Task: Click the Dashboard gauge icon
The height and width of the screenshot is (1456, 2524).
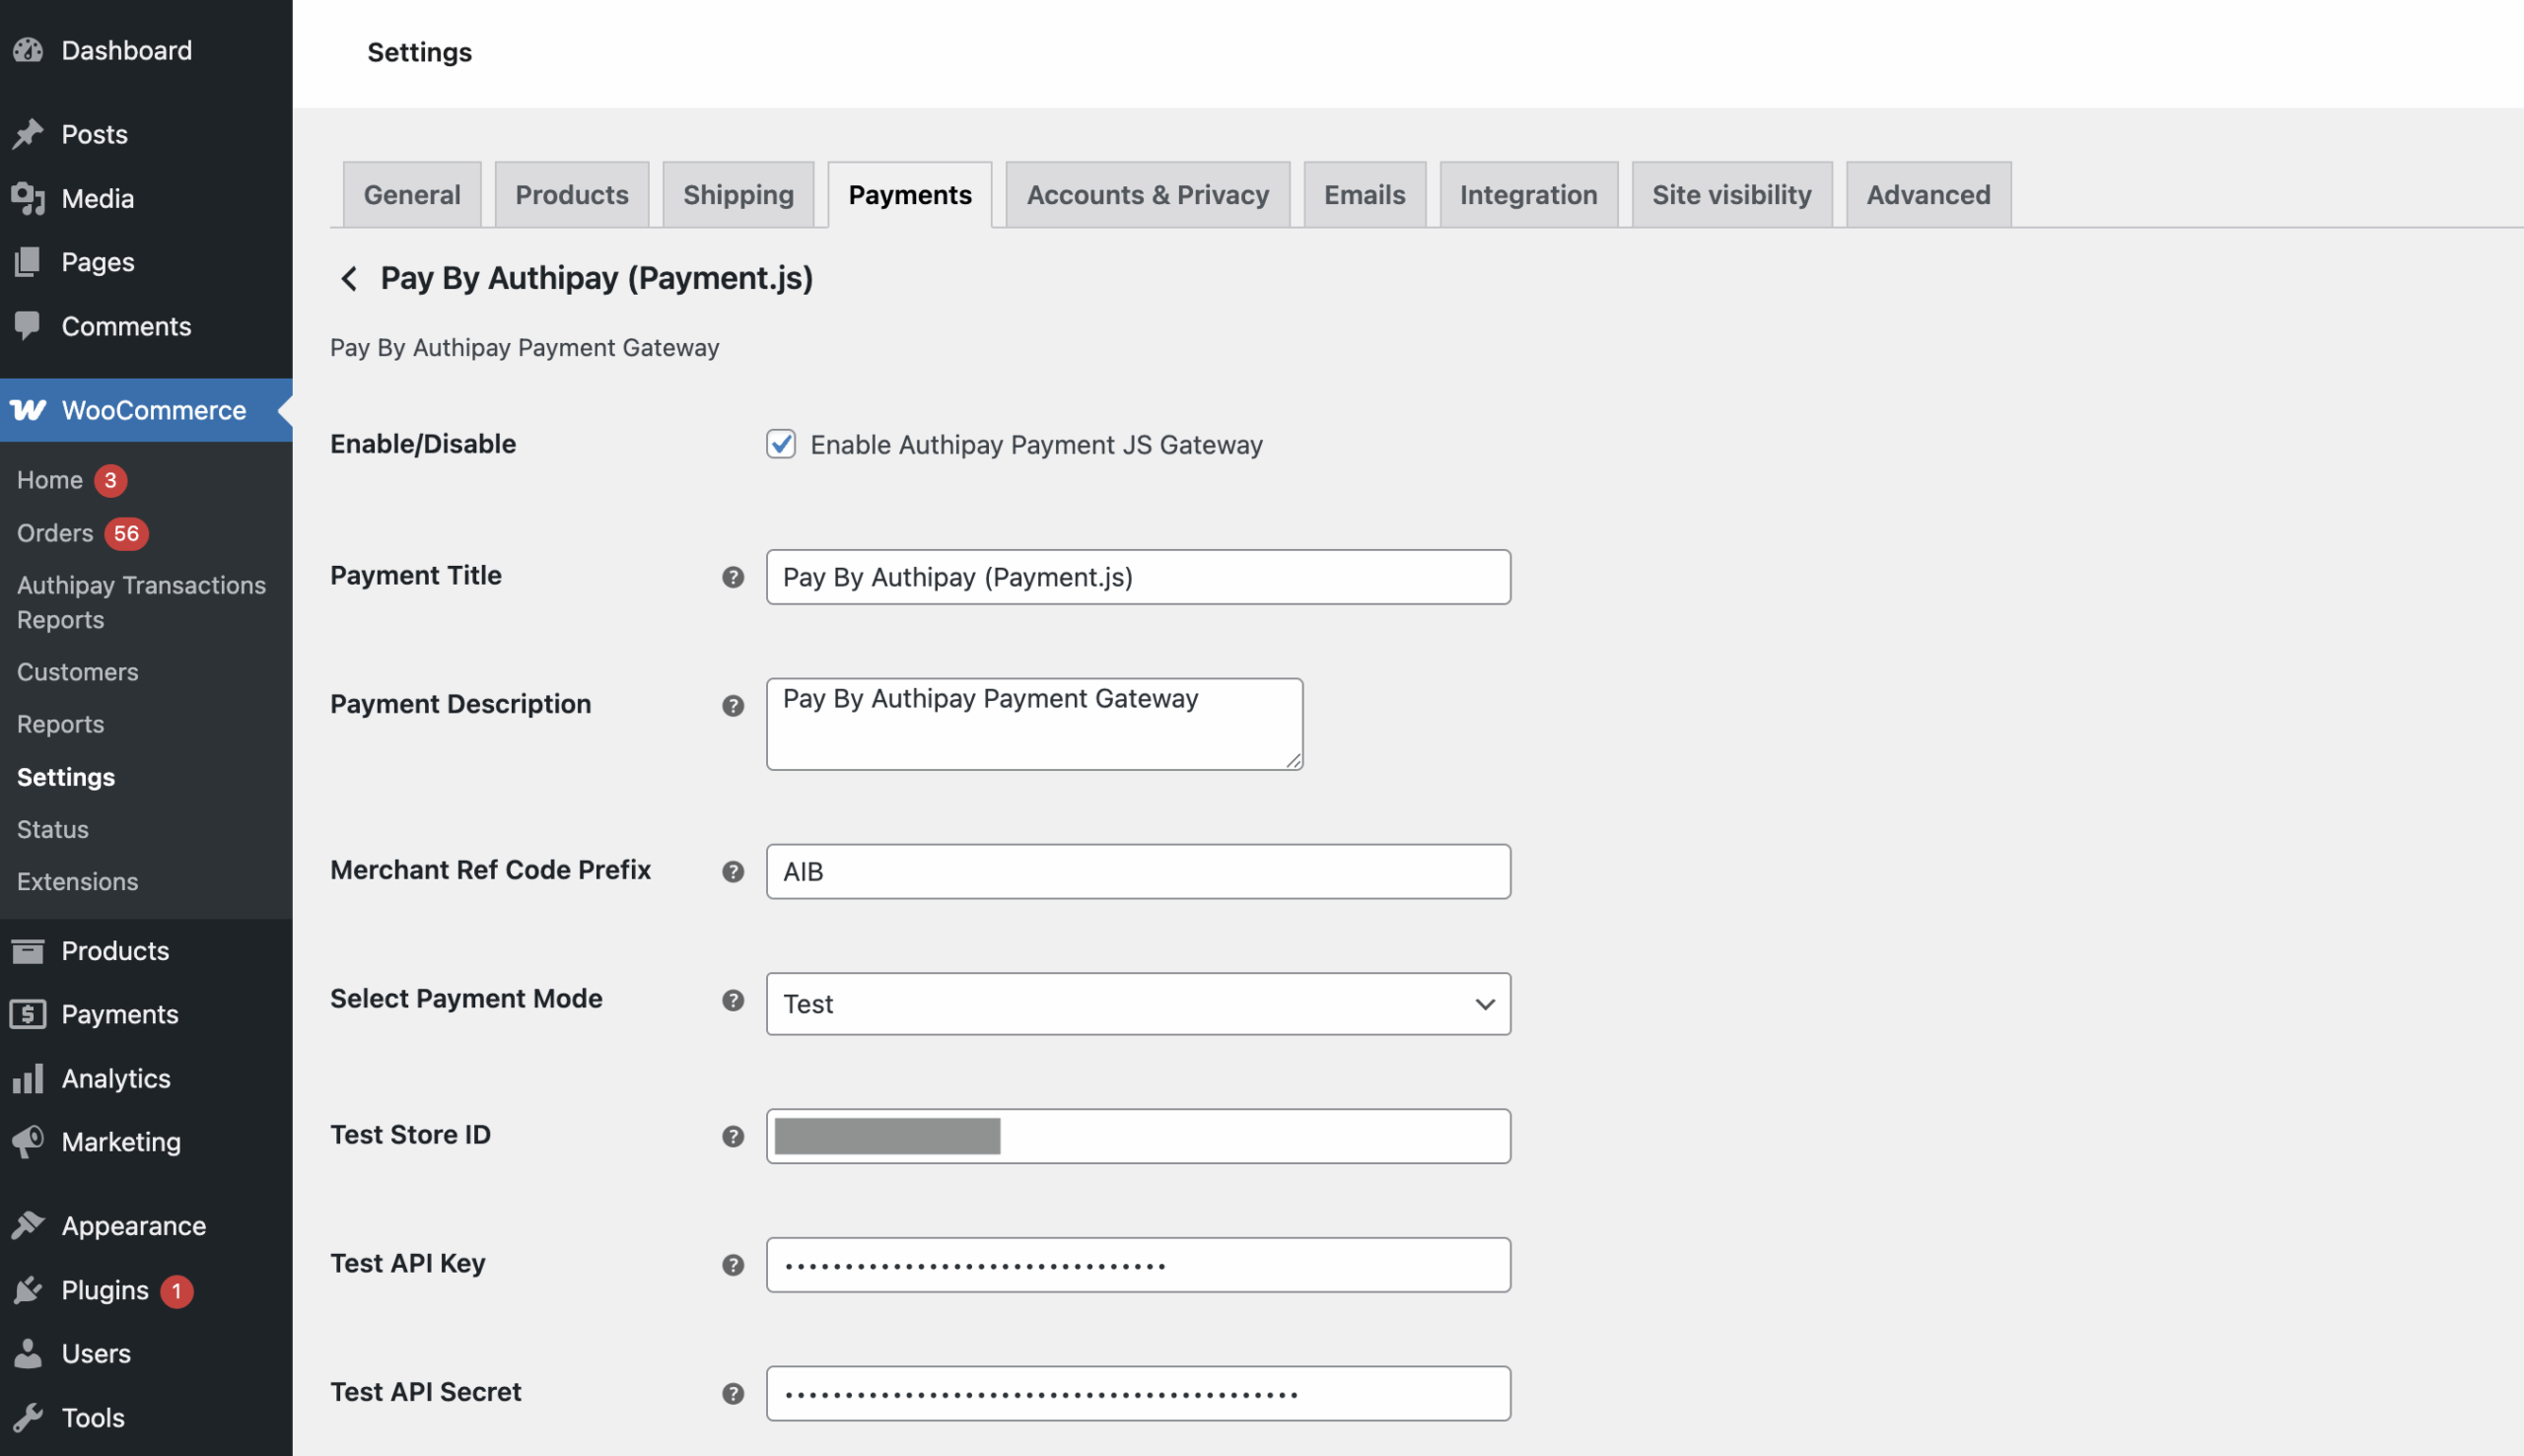Action: click(x=28, y=50)
